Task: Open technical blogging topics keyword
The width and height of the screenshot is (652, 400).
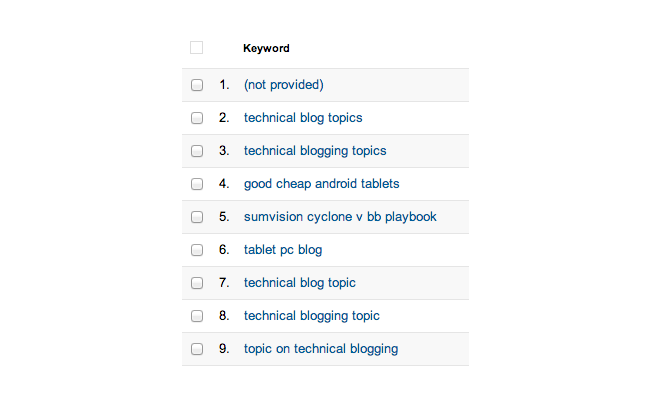Action: pyautogui.click(x=315, y=151)
